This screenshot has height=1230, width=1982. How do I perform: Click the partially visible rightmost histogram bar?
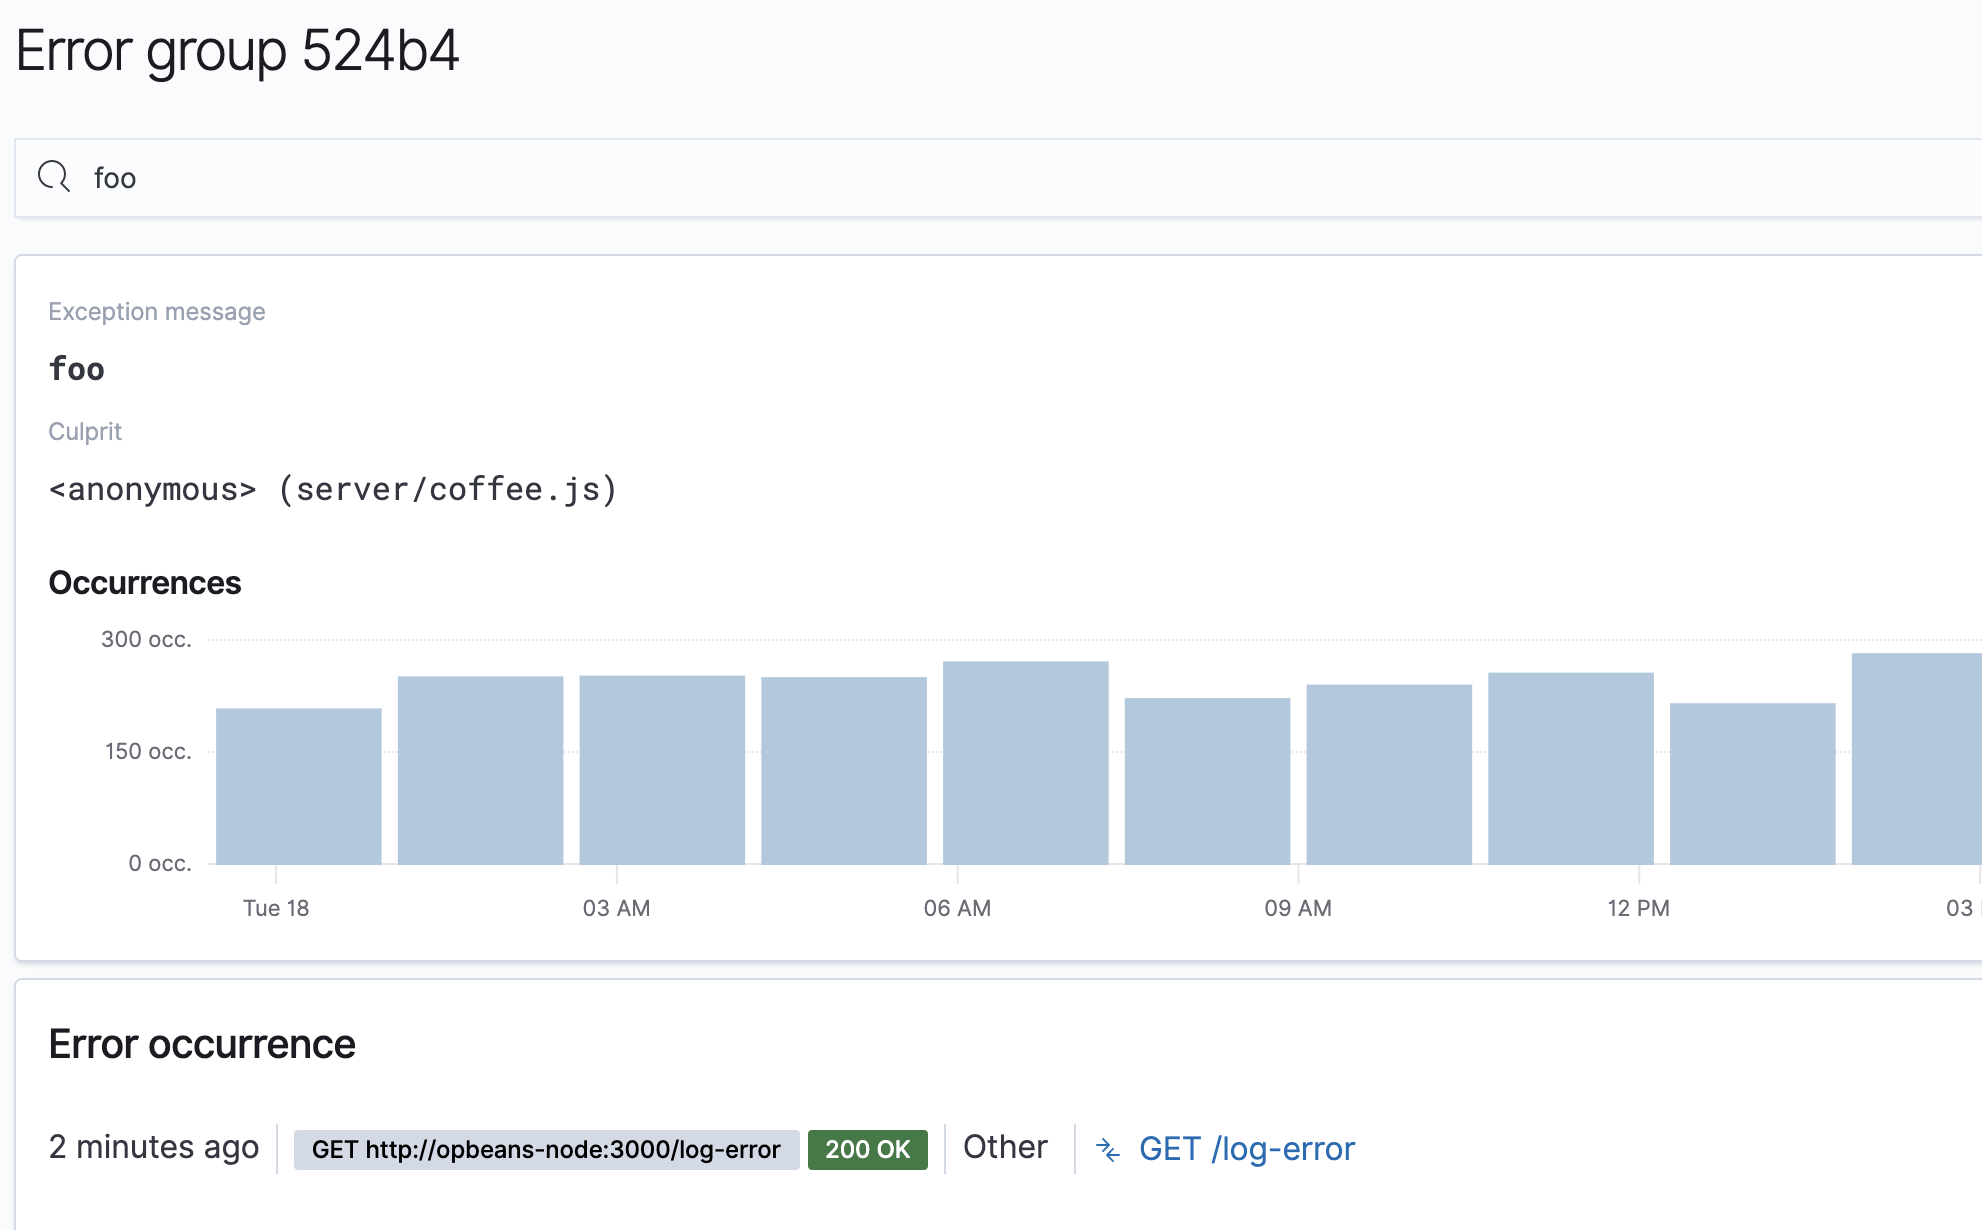(1916, 758)
